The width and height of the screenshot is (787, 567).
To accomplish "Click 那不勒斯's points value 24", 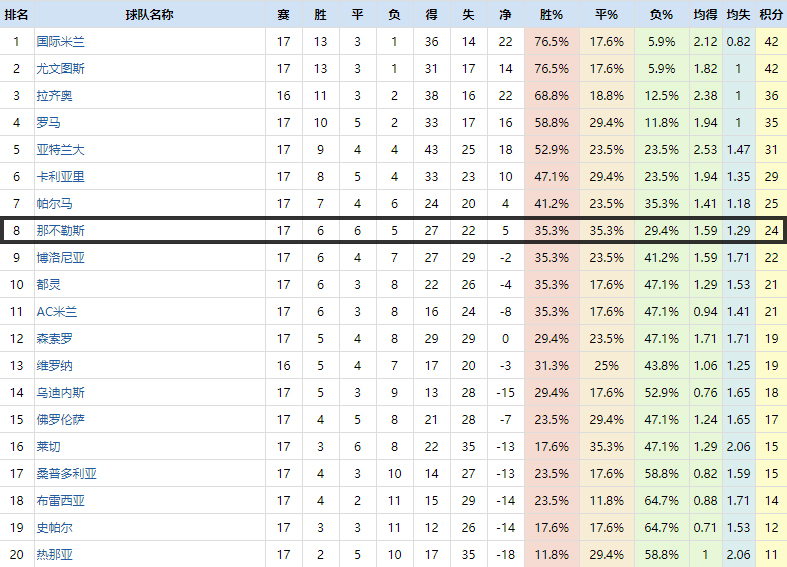I will (771, 230).
